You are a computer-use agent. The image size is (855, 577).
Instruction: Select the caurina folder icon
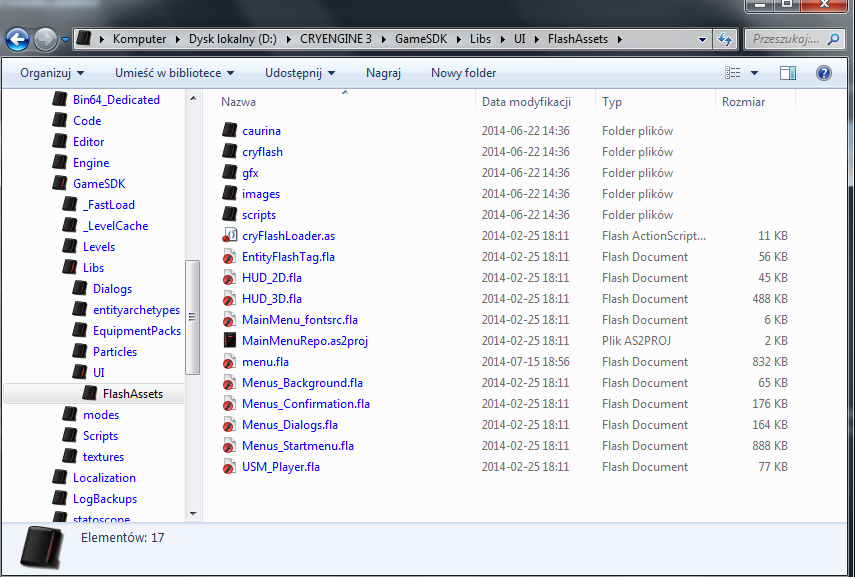point(230,130)
